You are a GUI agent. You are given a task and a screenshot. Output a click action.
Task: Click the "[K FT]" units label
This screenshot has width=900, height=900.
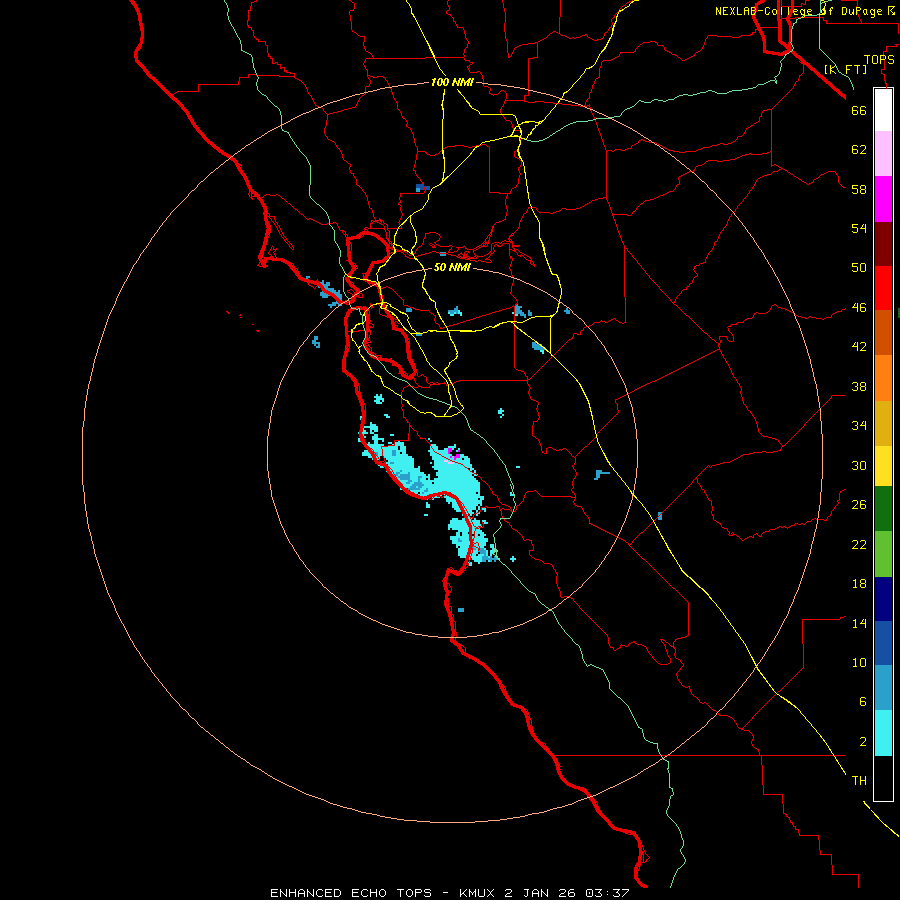click(x=845, y=69)
